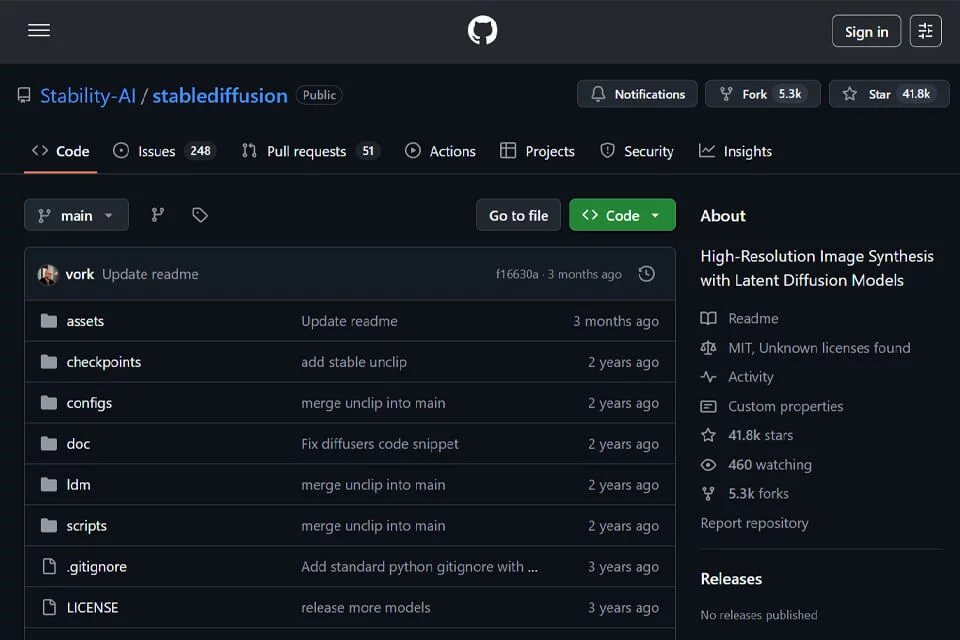The height and width of the screenshot is (640, 960).
Task: Open the doc folder
Action: tap(78, 444)
